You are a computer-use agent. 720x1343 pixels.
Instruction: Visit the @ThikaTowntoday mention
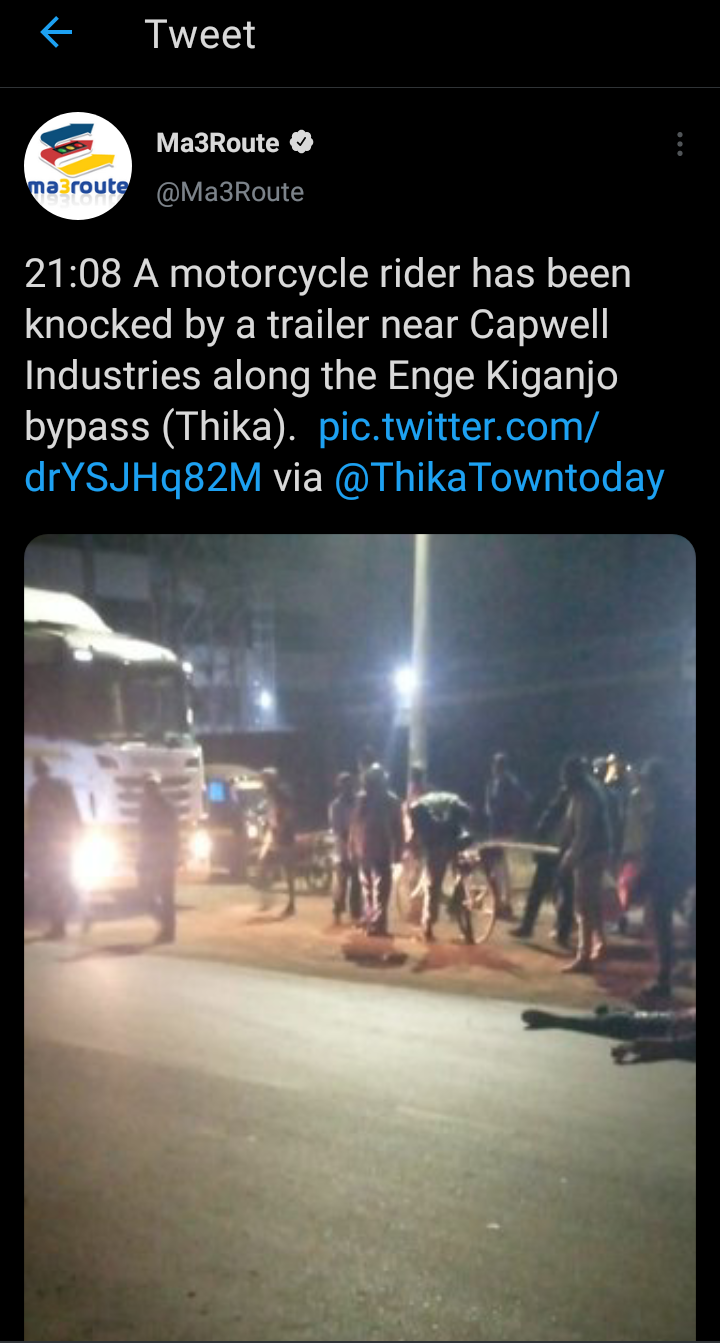pyautogui.click(x=499, y=478)
